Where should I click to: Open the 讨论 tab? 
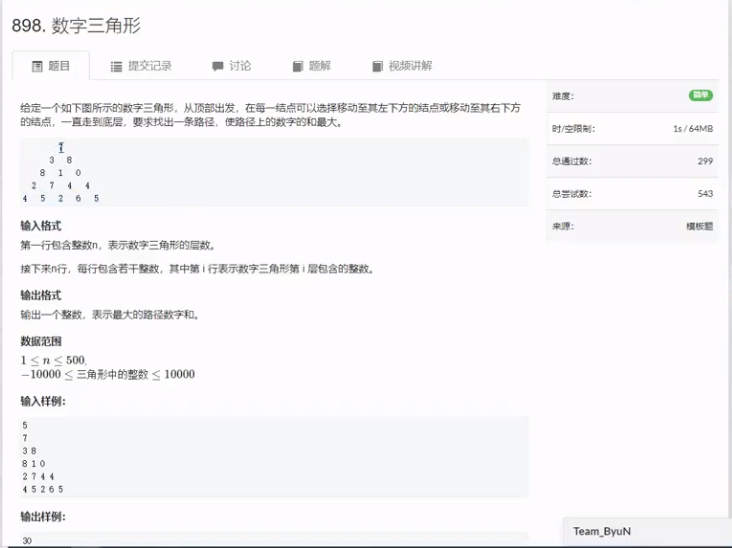tap(232, 66)
